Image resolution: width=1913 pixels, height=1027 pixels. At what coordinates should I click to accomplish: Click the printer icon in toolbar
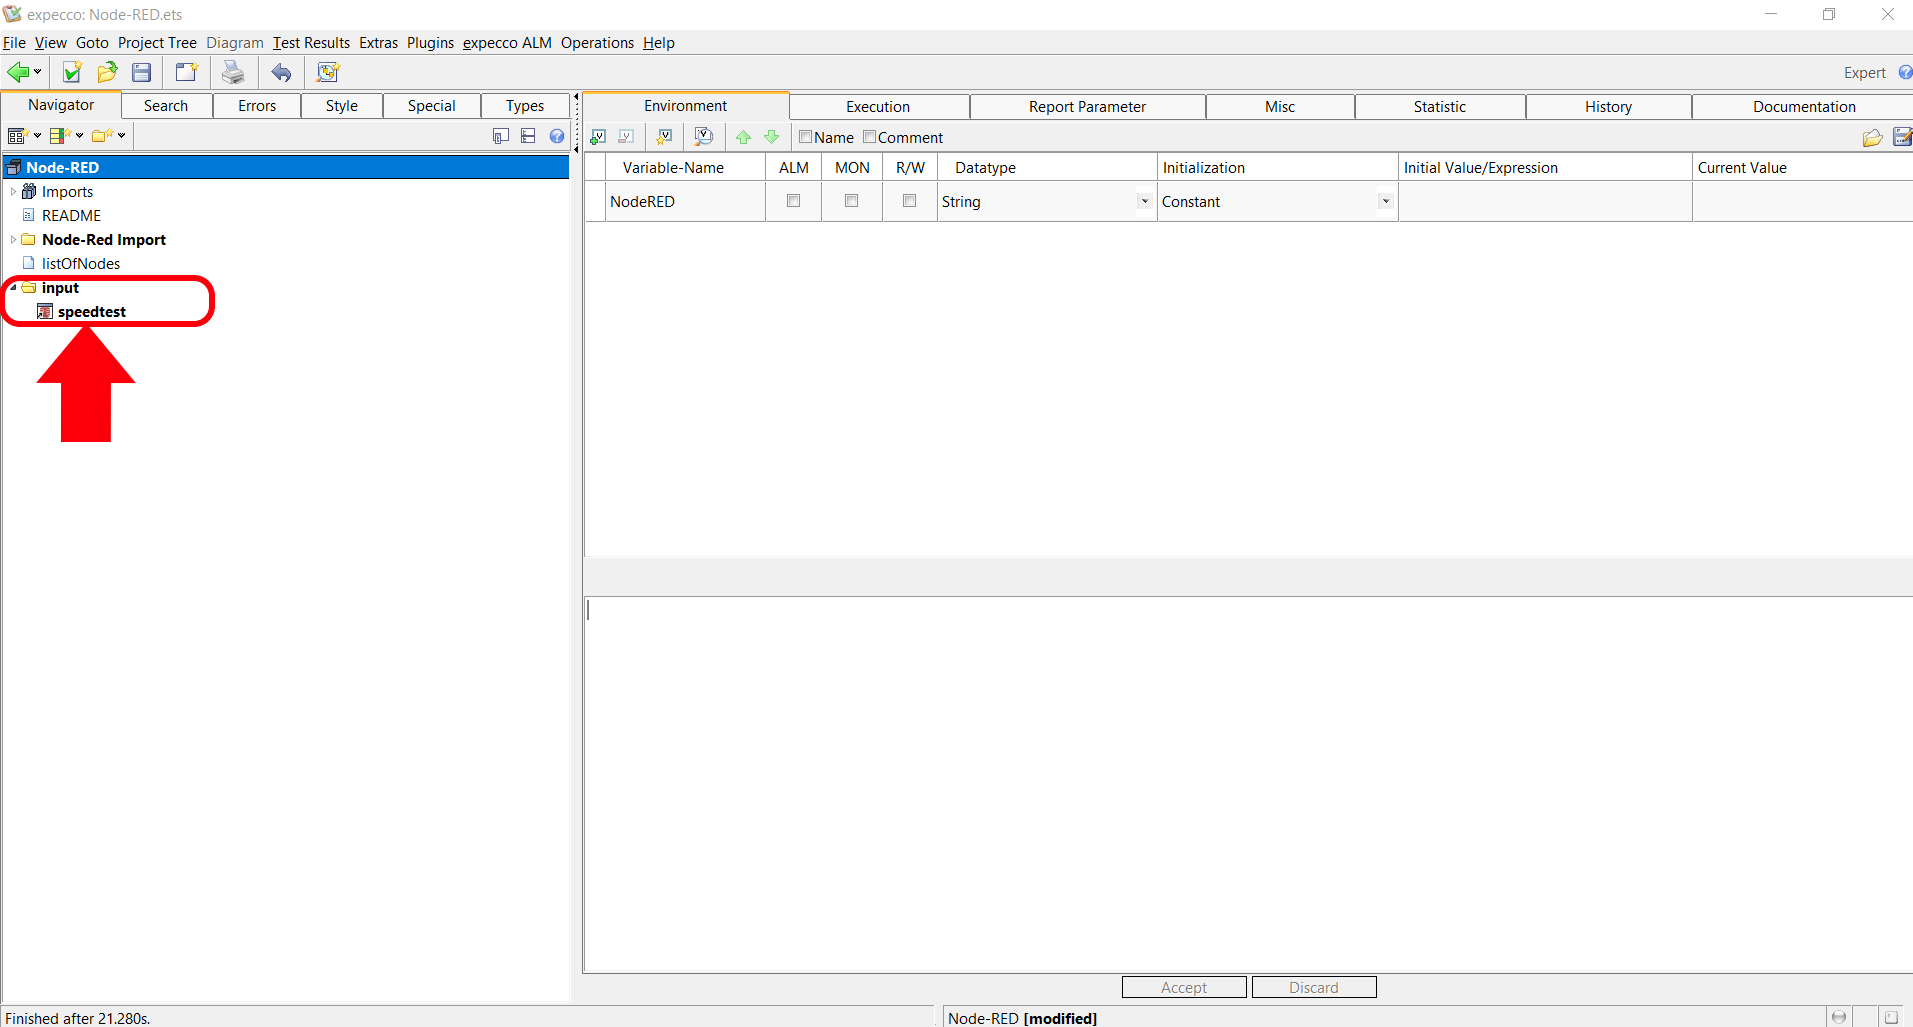[233, 72]
